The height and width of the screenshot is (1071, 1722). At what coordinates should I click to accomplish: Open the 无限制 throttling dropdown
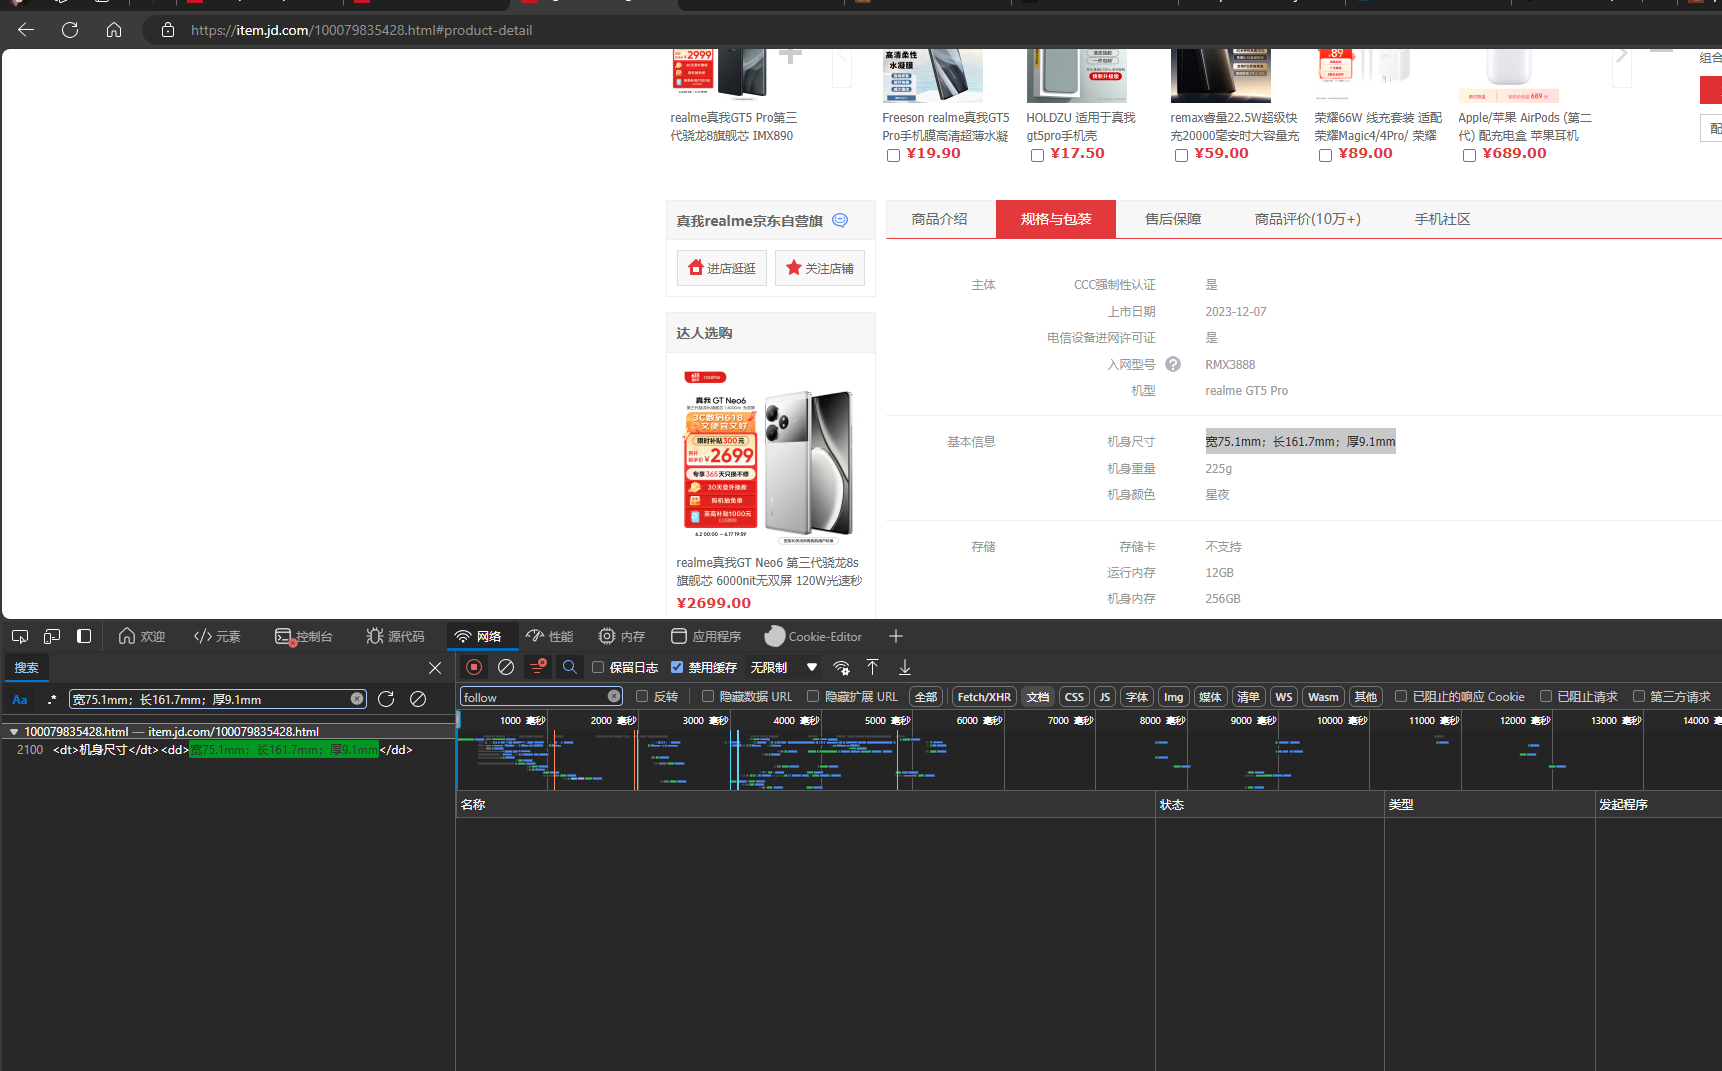(784, 667)
